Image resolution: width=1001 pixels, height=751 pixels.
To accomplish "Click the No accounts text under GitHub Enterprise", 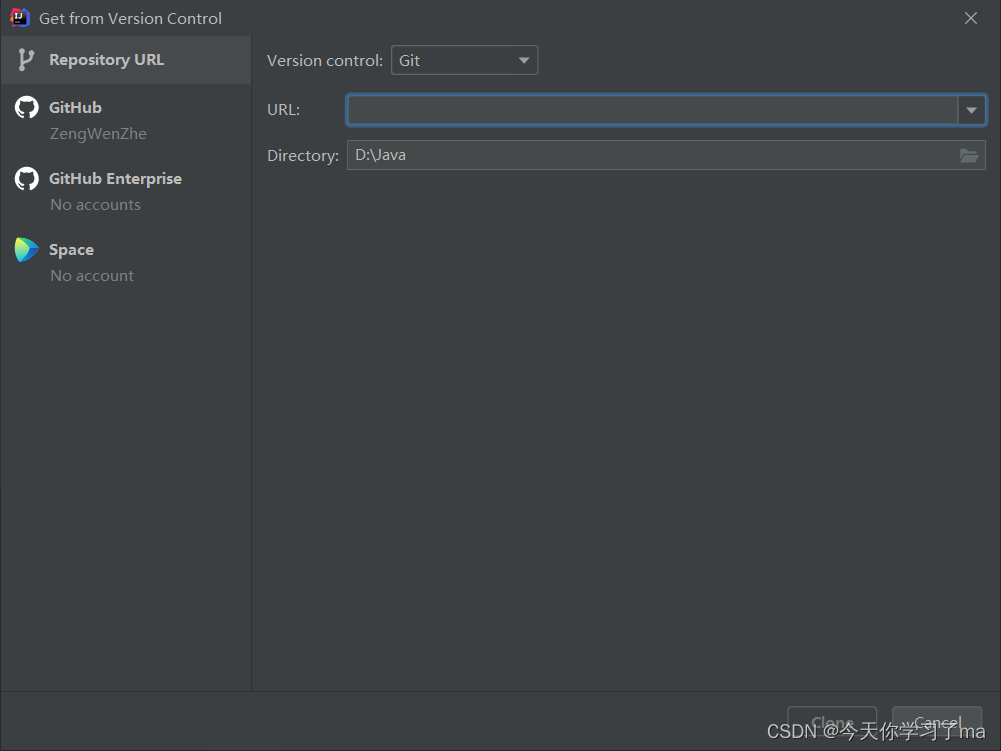I will pos(96,205).
